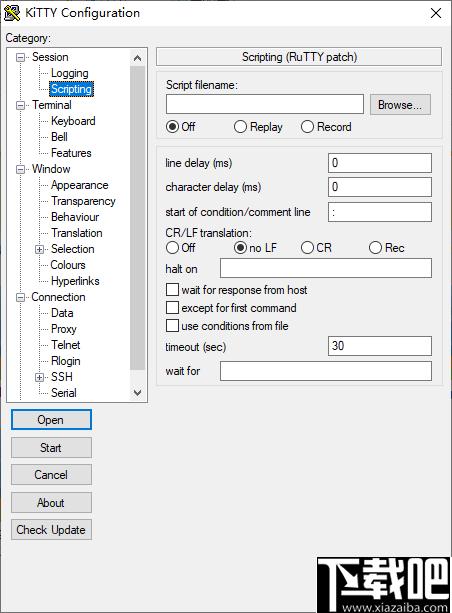Screen dimensions: 452x613
Task: Enable wait for response from host
Action: pos(172,290)
